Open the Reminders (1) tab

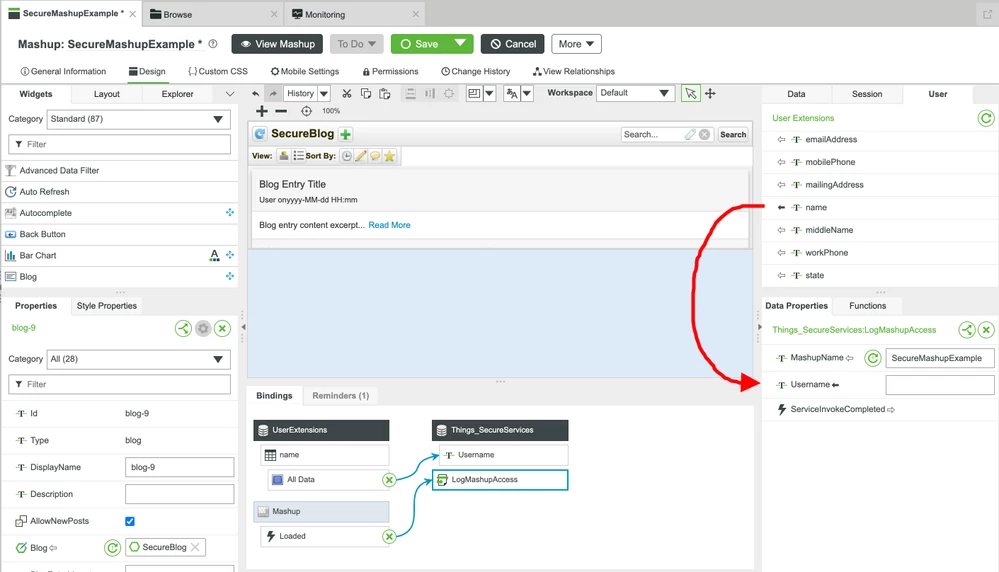click(340, 396)
